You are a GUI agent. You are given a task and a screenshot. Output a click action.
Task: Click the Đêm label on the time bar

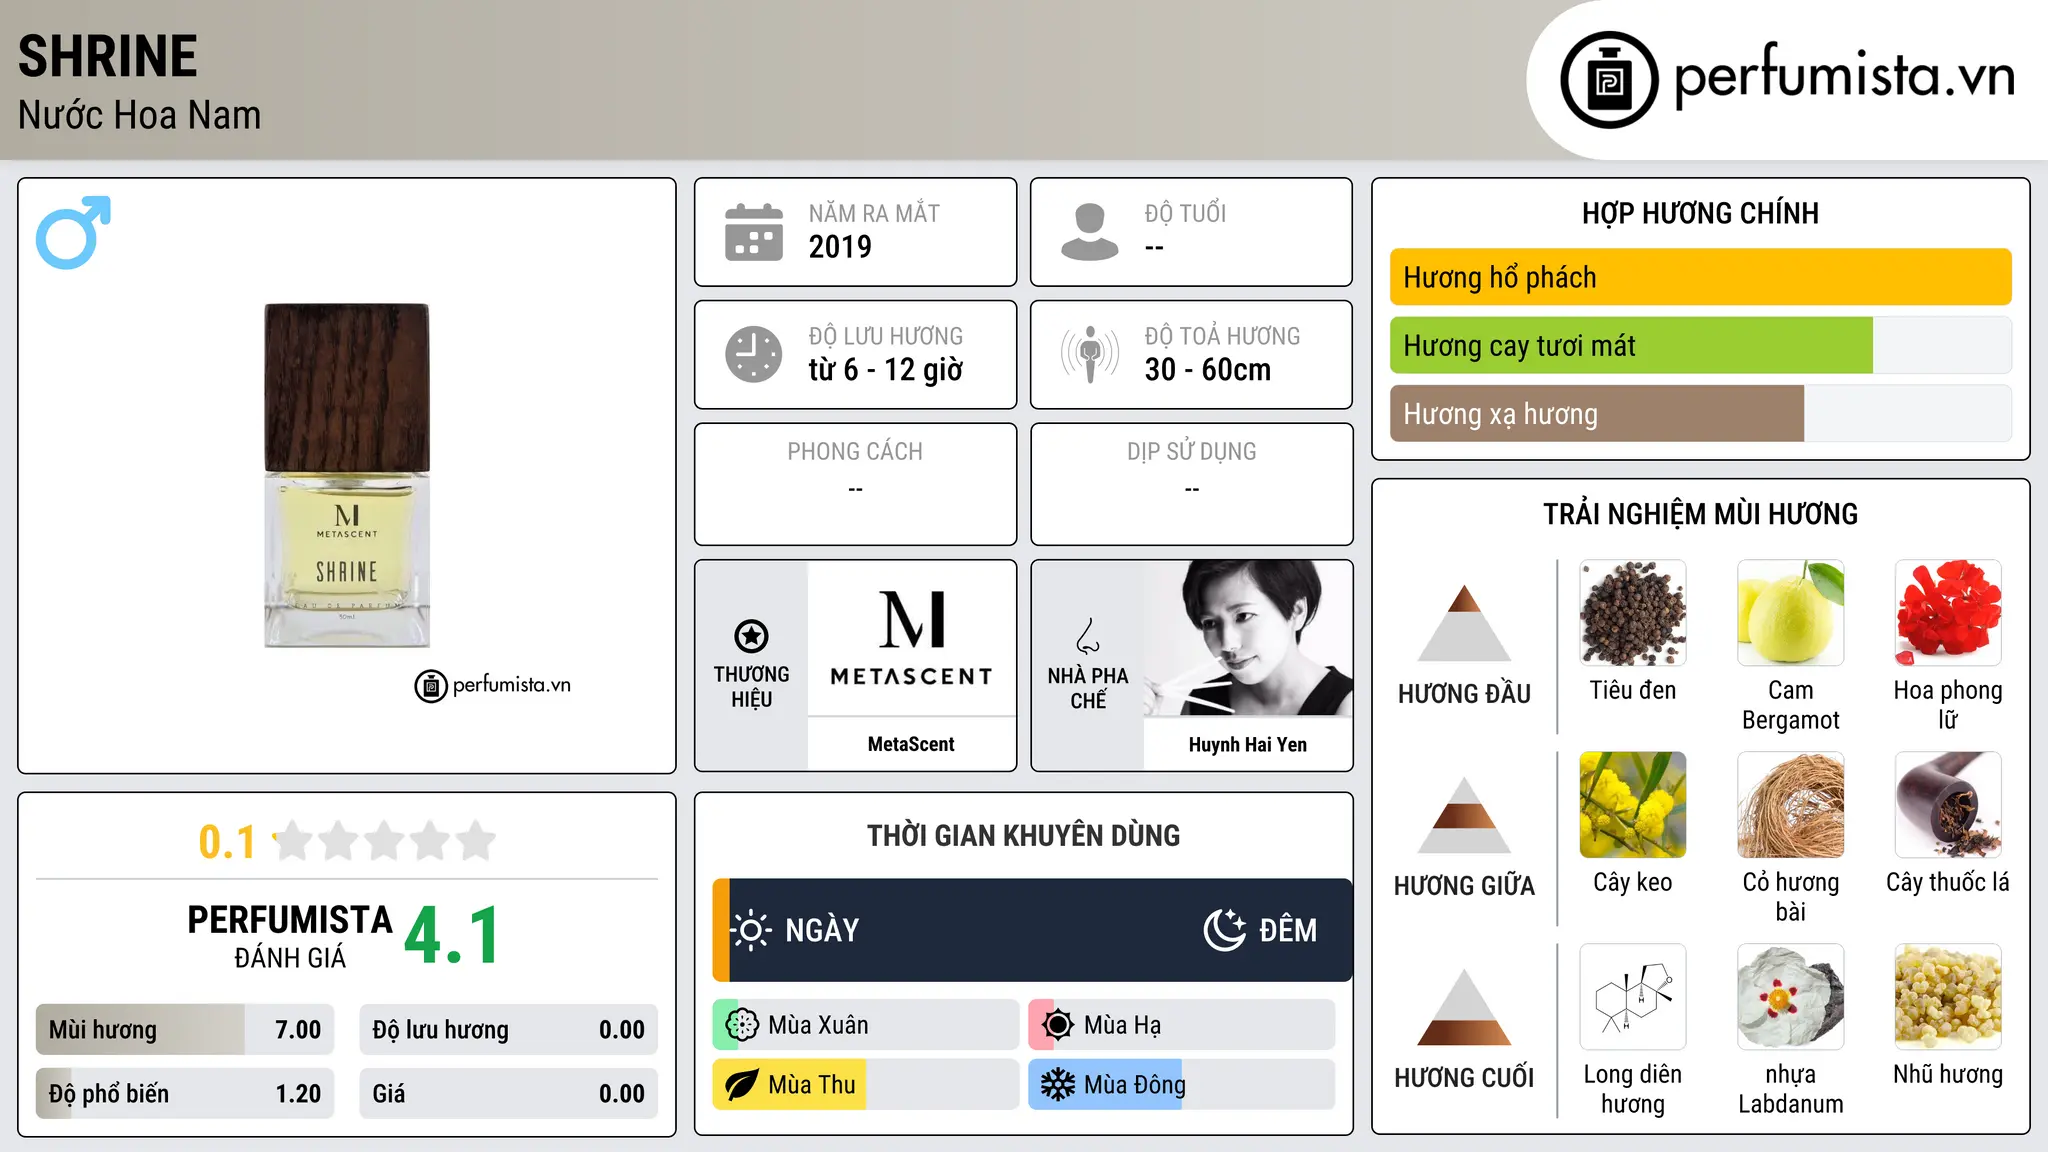click(x=1288, y=930)
